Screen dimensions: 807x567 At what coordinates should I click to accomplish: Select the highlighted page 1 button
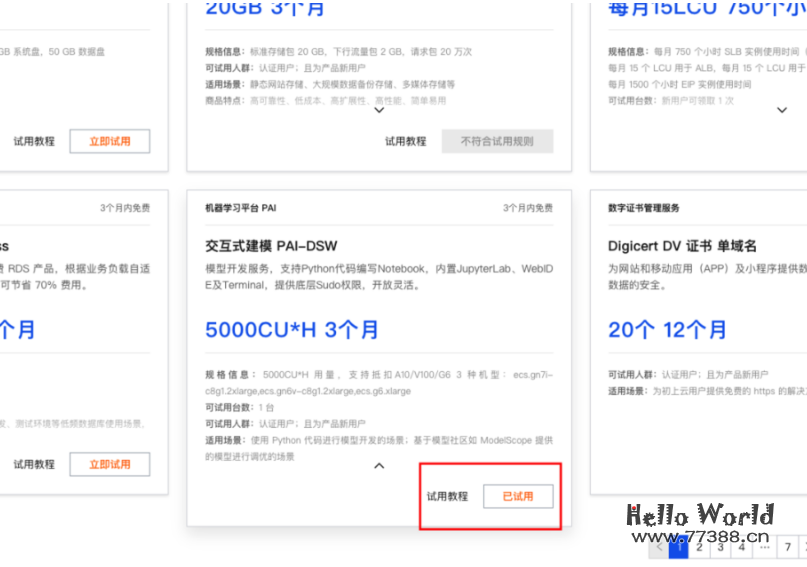point(678,547)
